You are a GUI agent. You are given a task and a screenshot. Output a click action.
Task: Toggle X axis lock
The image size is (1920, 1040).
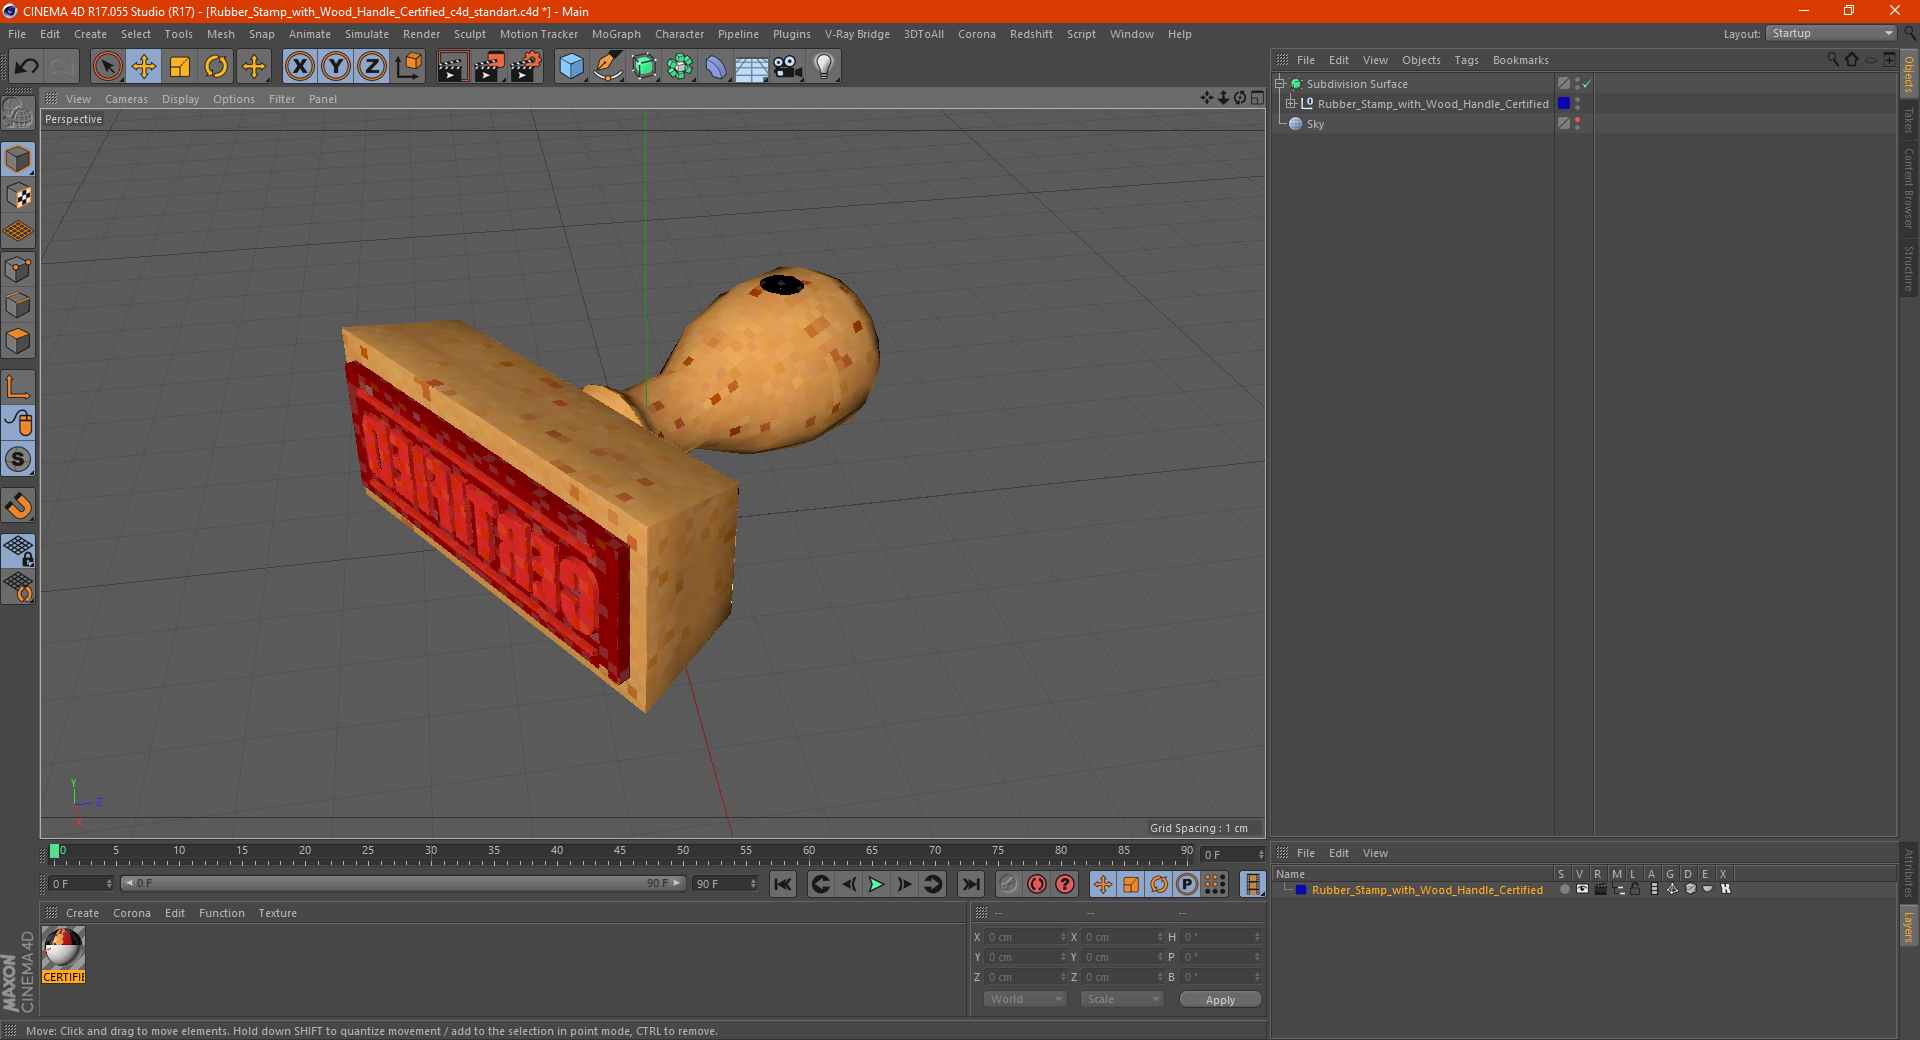tap(299, 67)
